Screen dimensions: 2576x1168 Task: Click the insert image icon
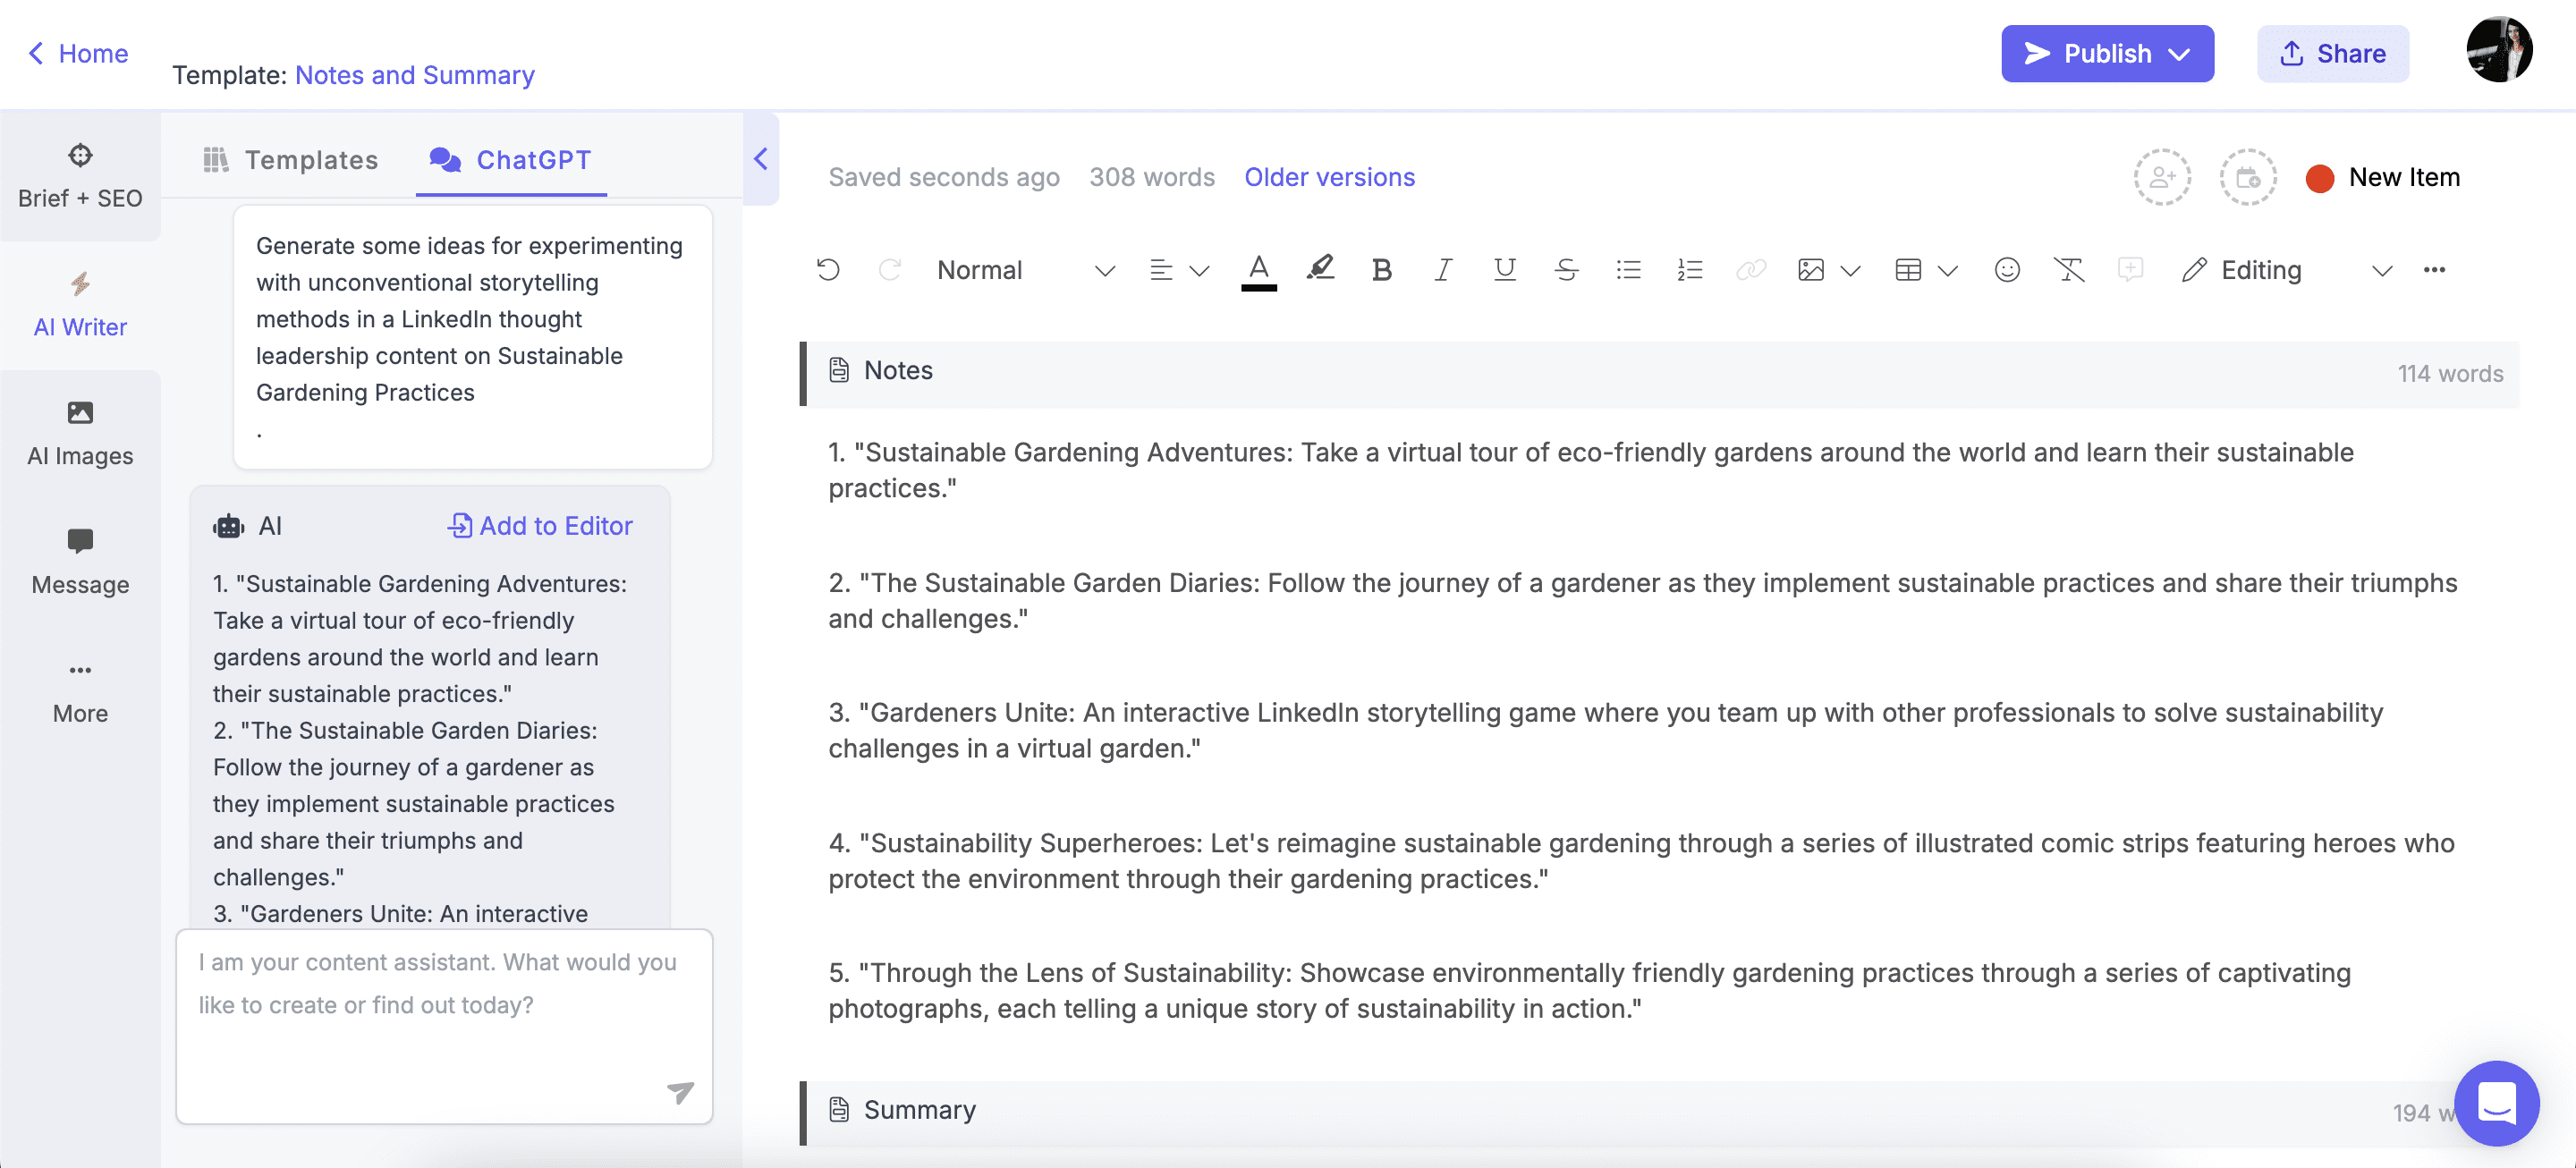click(1810, 270)
